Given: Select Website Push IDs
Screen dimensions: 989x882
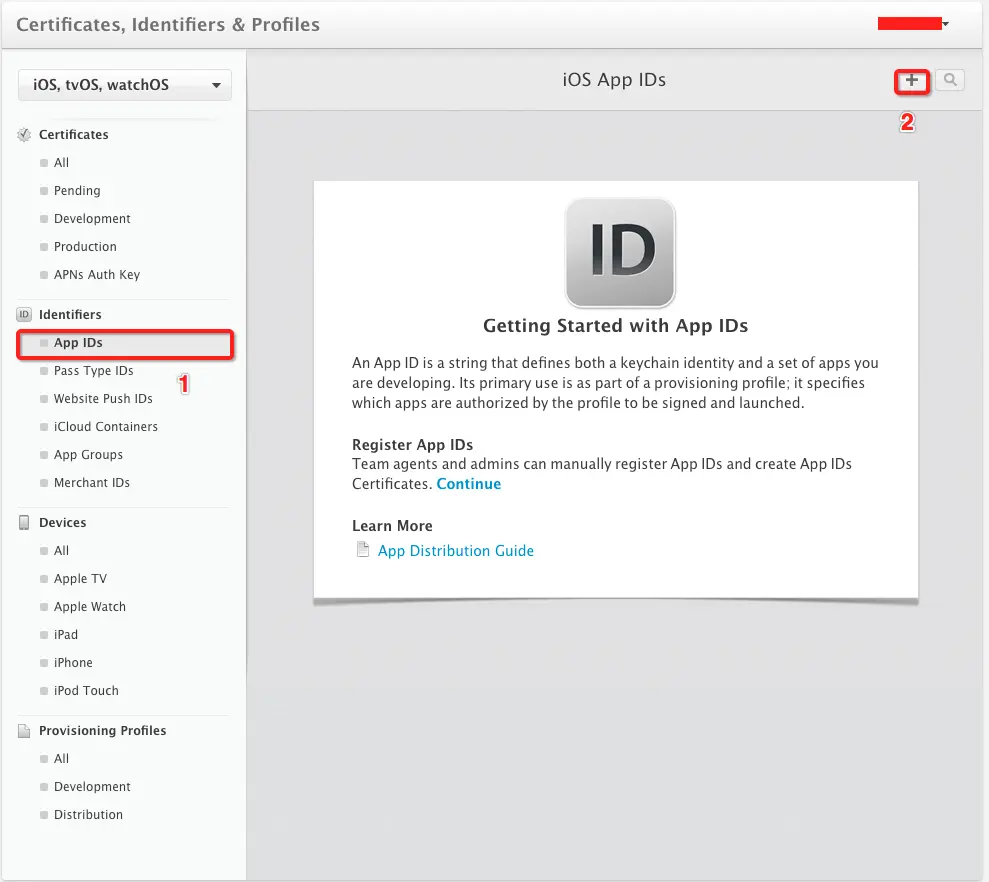Looking at the screenshot, I should [x=103, y=399].
